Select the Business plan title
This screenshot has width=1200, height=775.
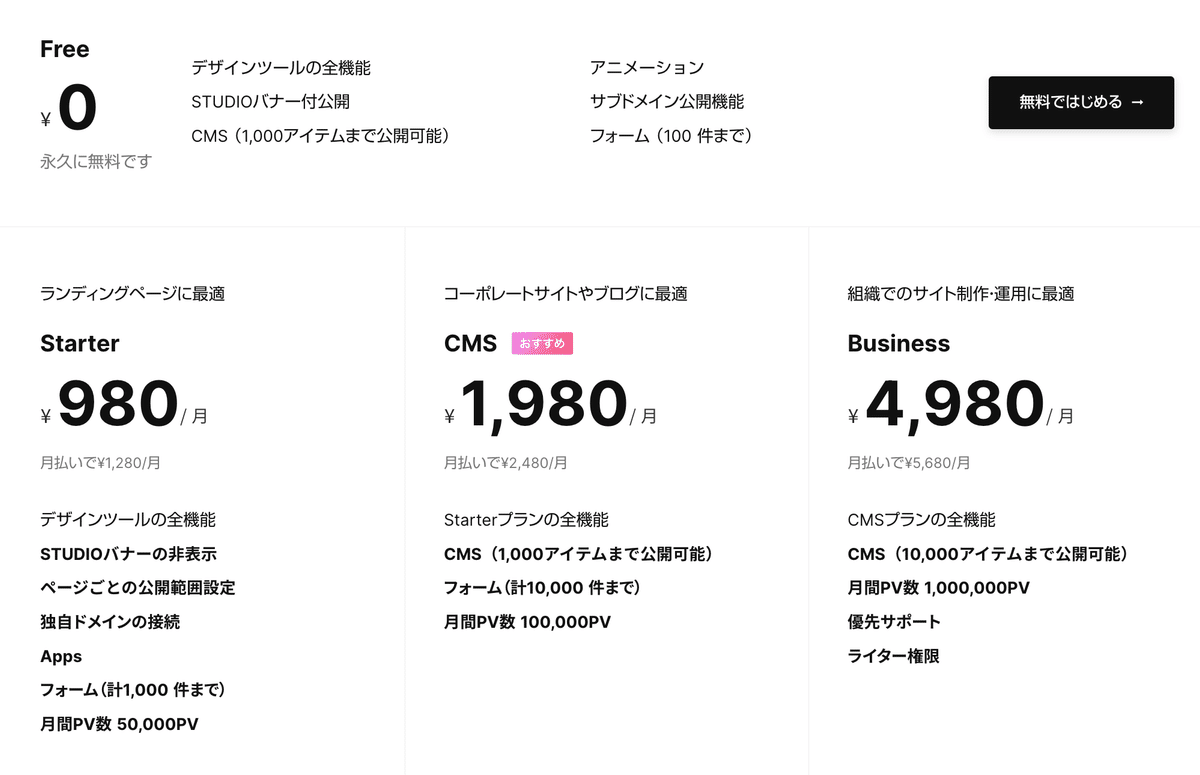pyautogui.click(x=899, y=344)
